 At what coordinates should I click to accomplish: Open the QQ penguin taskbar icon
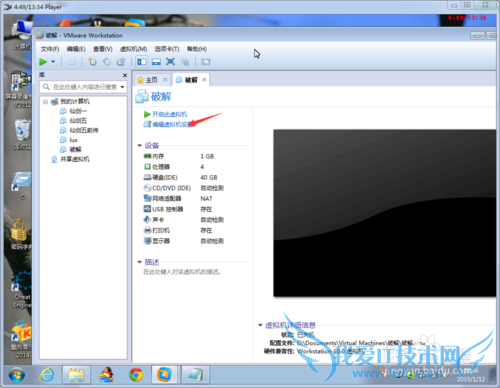pos(106,375)
